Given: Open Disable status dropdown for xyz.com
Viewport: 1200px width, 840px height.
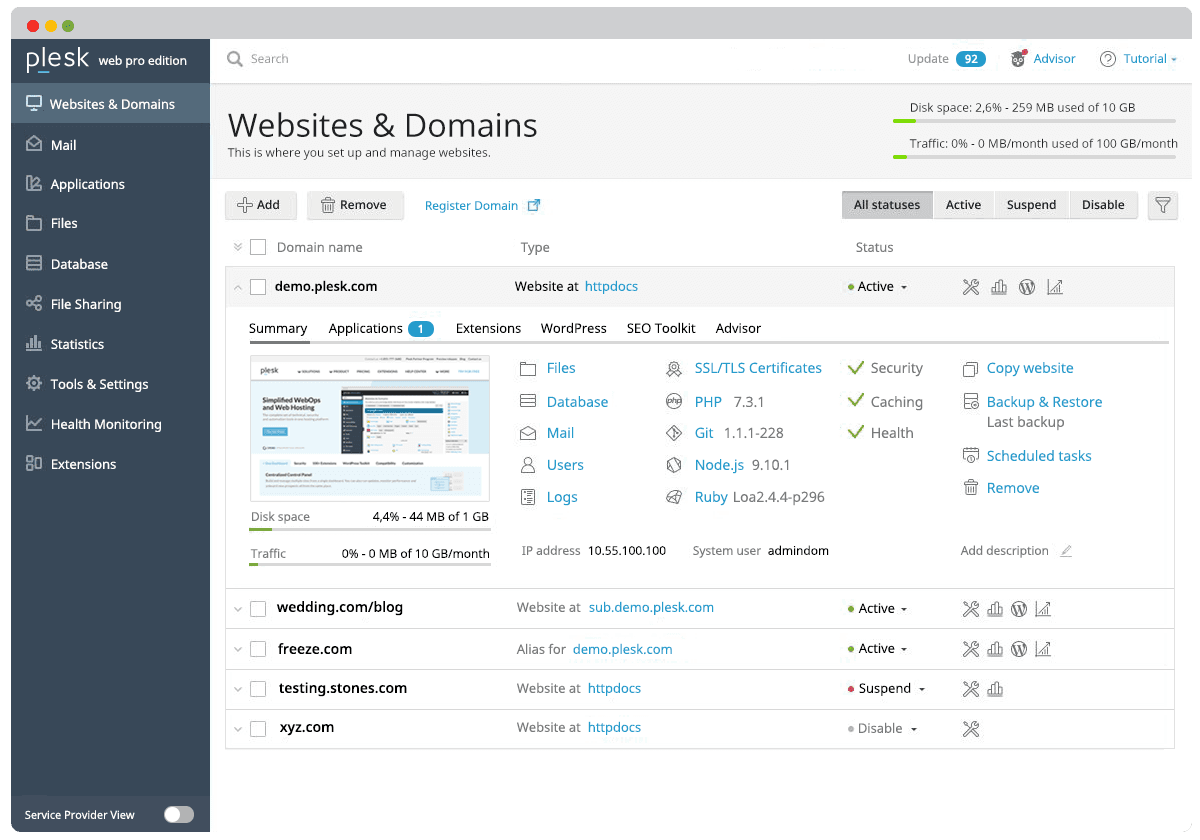Looking at the screenshot, I should tap(882, 729).
